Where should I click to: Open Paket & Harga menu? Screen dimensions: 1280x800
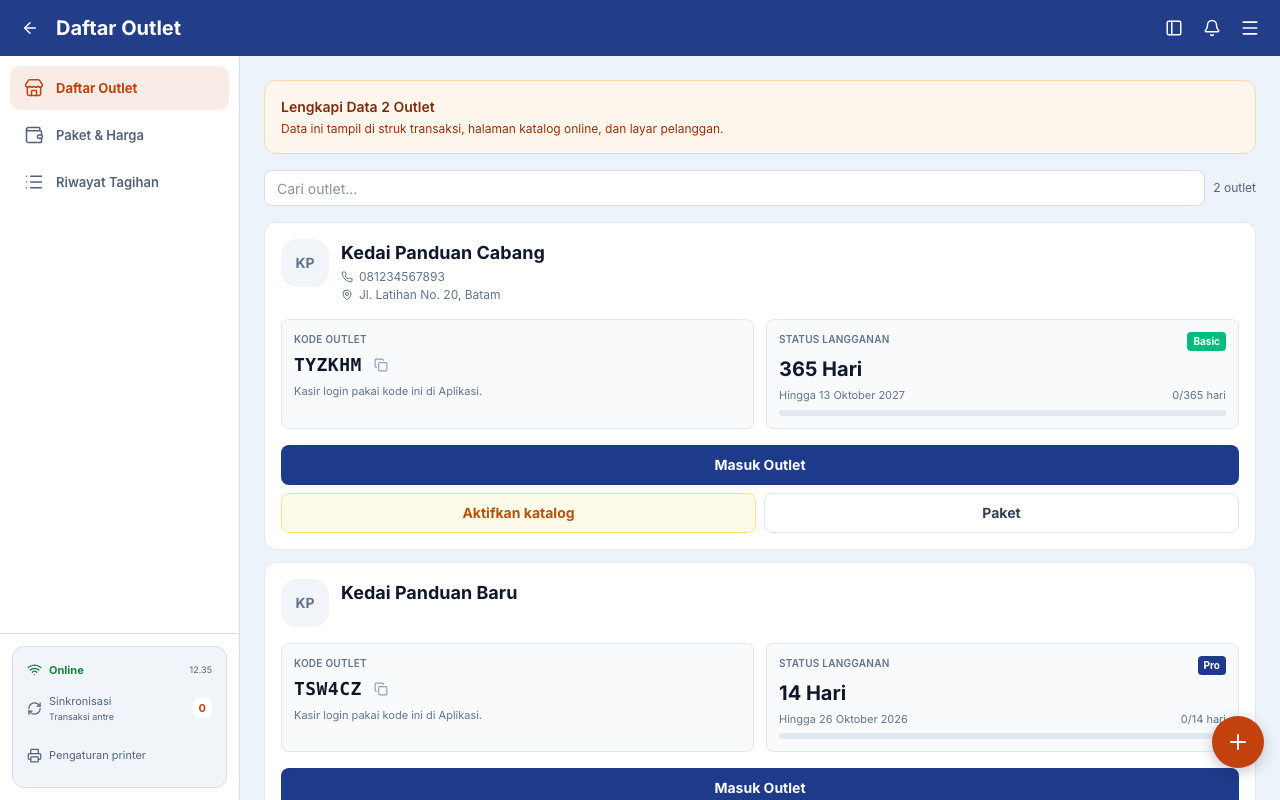pyautogui.click(x=119, y=135)
